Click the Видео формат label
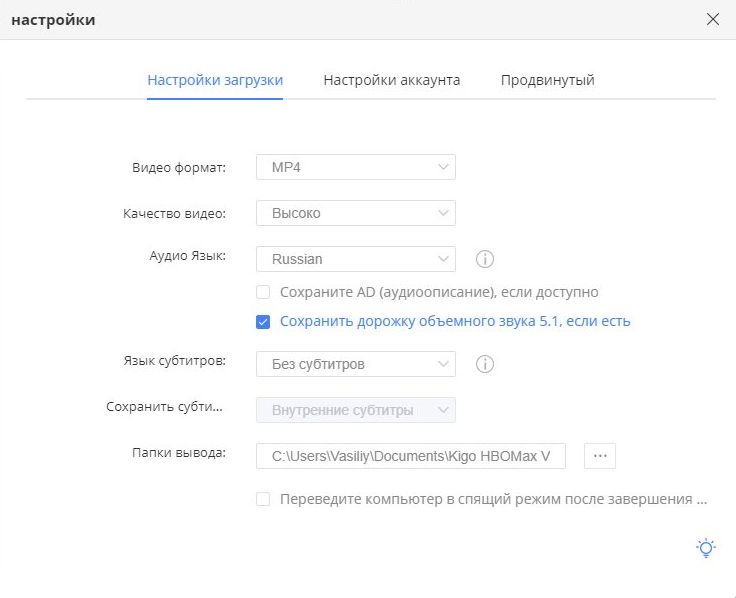 [179, 168]
